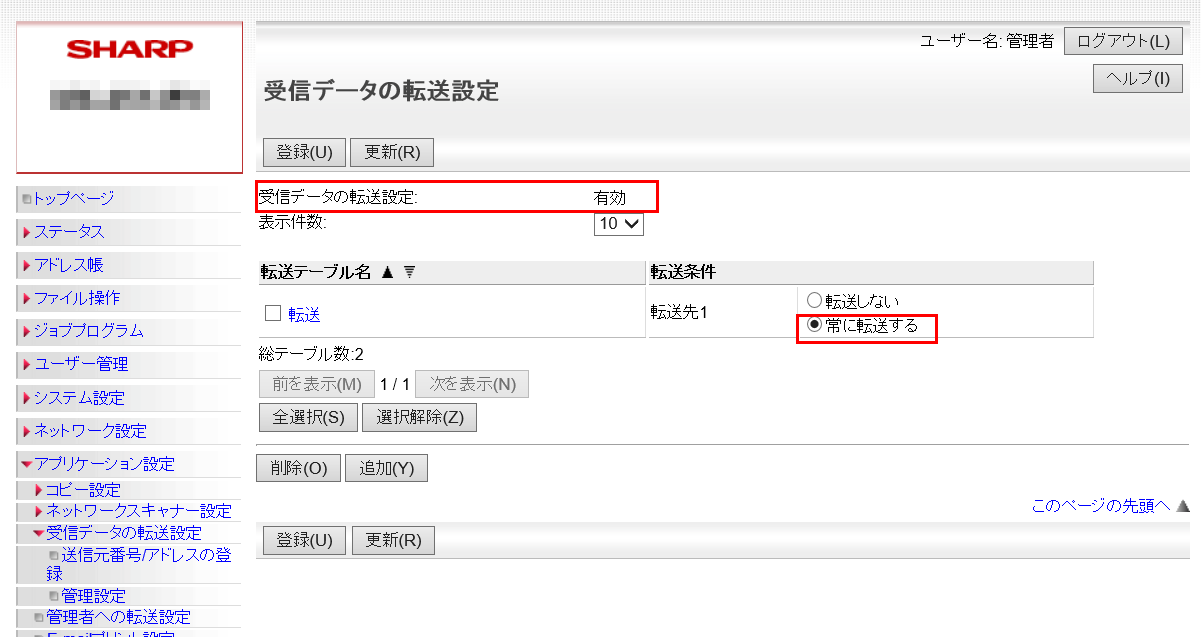Expand the アドレス帳 menu section
The width and height of the screenshot is (1201, 637).
pos(69,265)
